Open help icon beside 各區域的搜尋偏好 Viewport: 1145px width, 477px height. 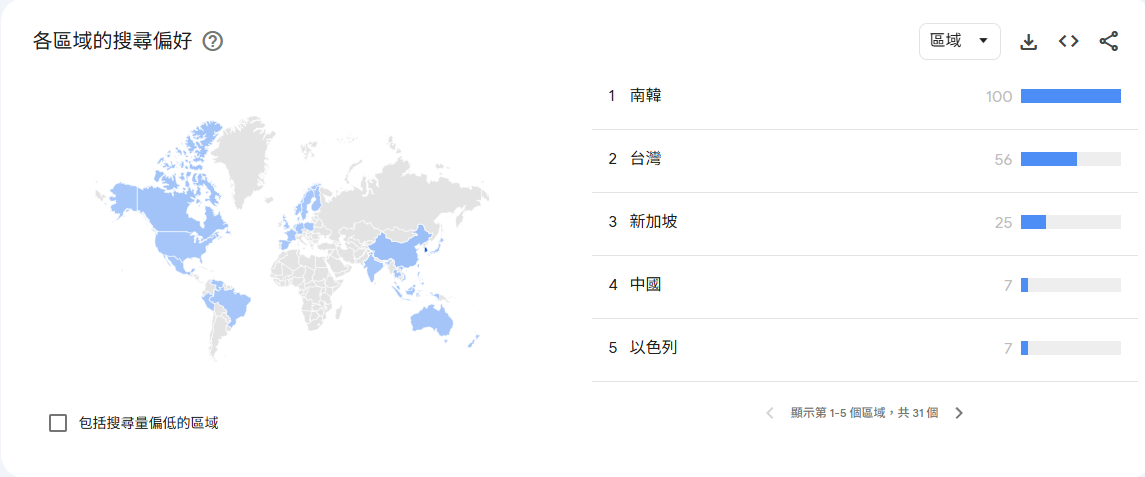point(212,42)
